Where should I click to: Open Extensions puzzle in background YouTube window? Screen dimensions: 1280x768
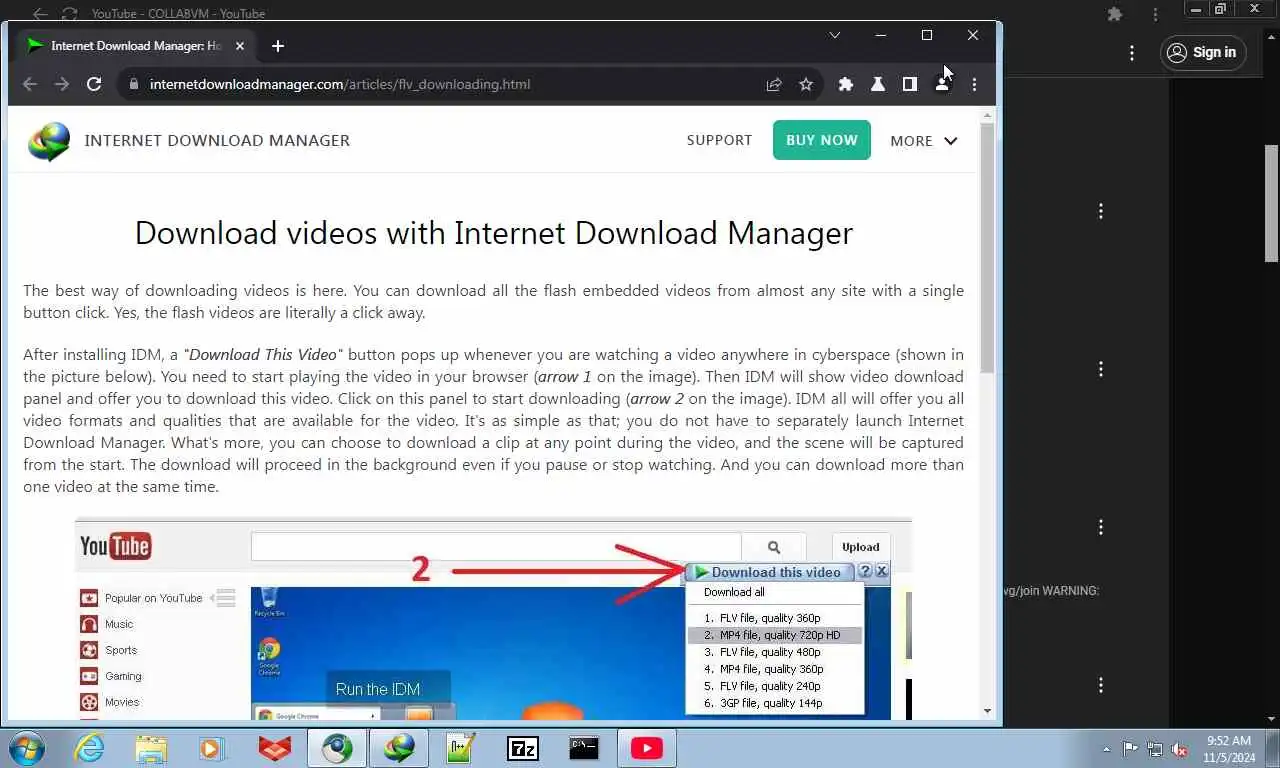coord(1115,14)
